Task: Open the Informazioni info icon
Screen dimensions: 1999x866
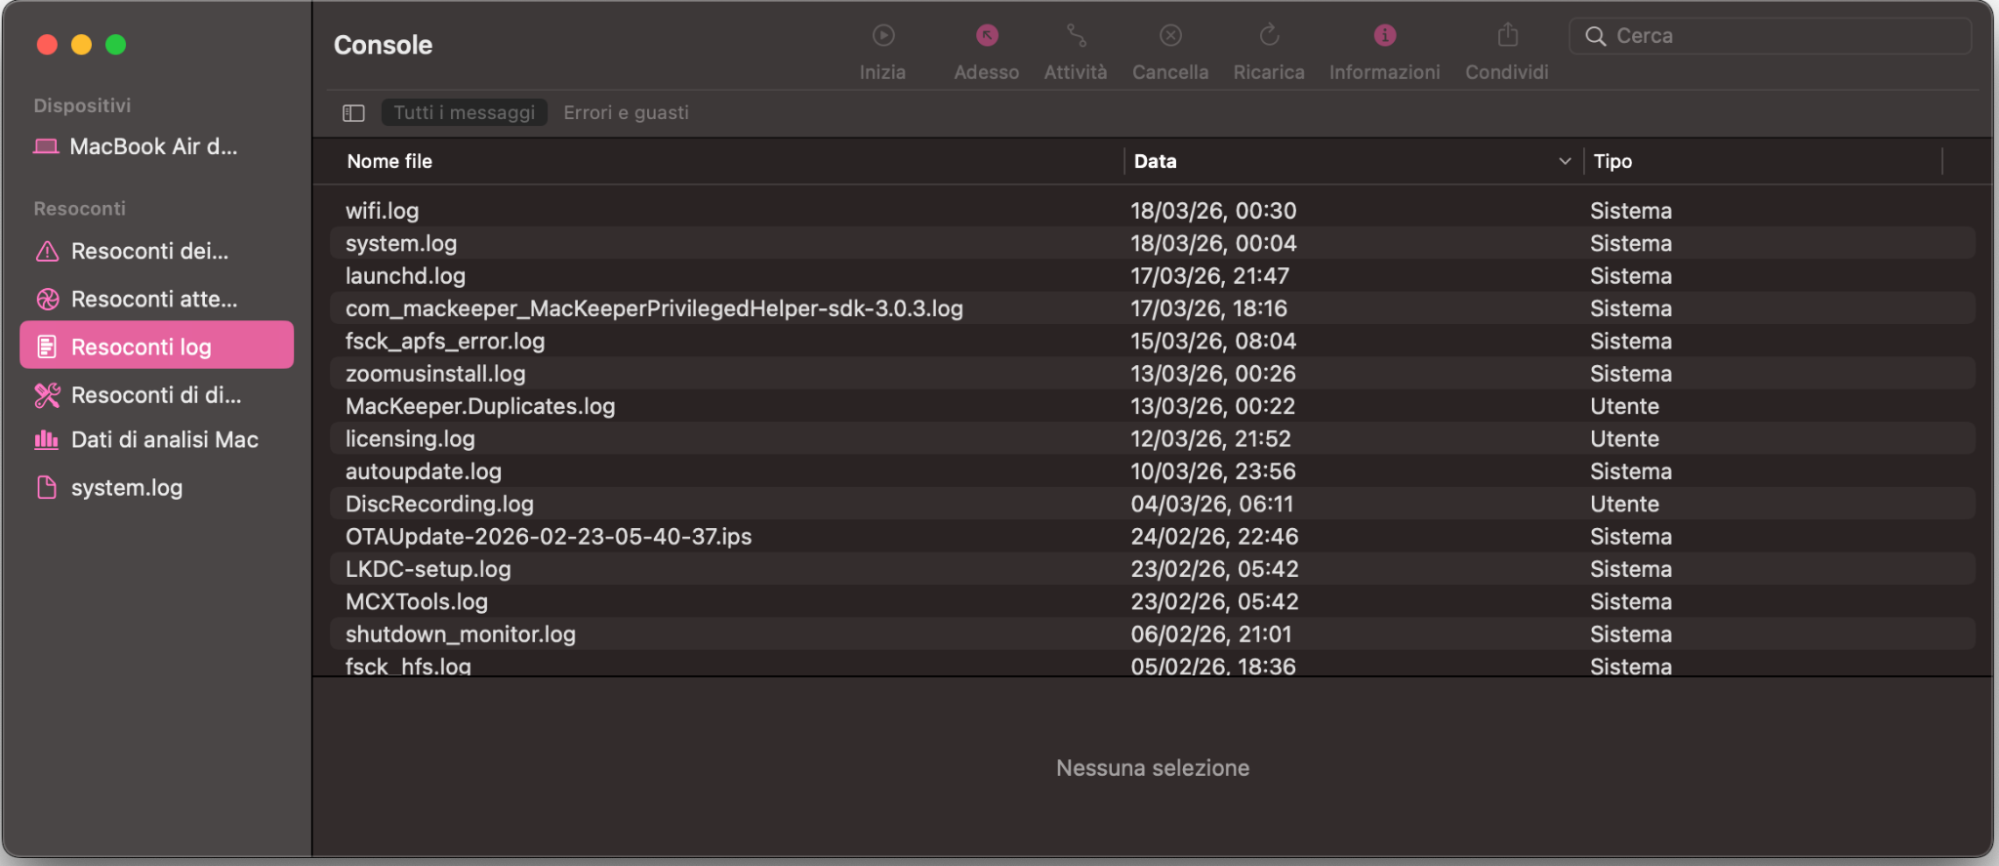Action: click(x=1385, y=36)
